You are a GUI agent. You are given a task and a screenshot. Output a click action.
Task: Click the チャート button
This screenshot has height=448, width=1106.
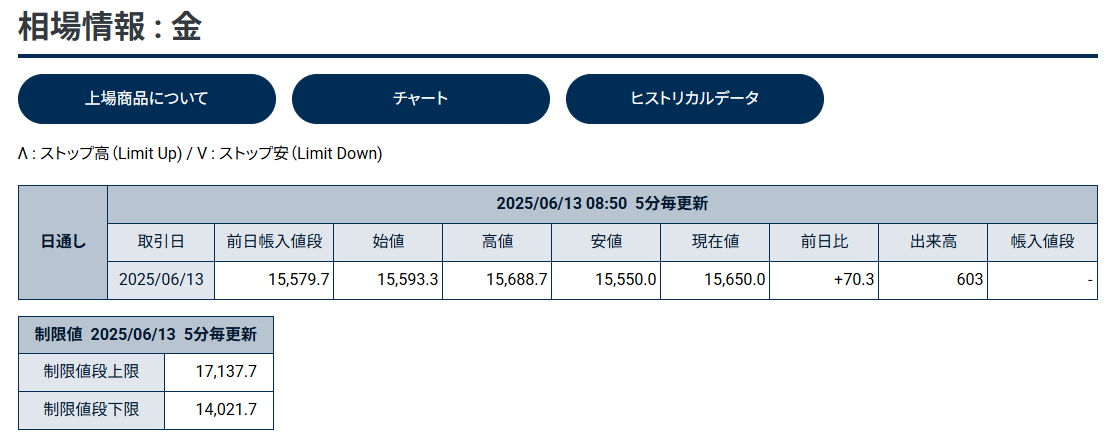pos(421,99)
